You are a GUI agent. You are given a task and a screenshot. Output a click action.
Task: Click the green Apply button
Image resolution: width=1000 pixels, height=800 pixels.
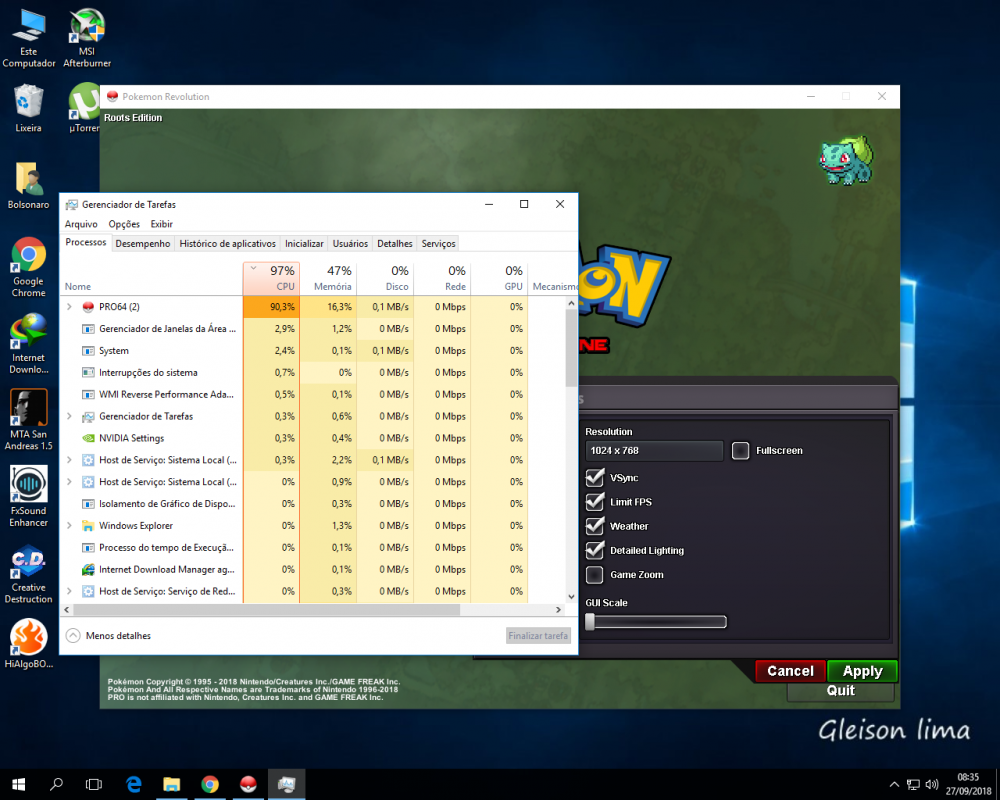862,671
